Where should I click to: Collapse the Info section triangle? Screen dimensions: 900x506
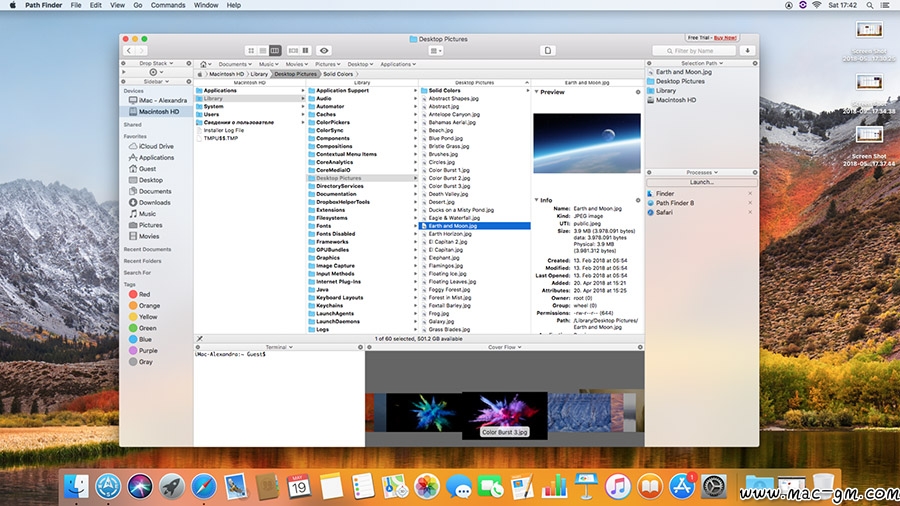click(x=536, y=200)
